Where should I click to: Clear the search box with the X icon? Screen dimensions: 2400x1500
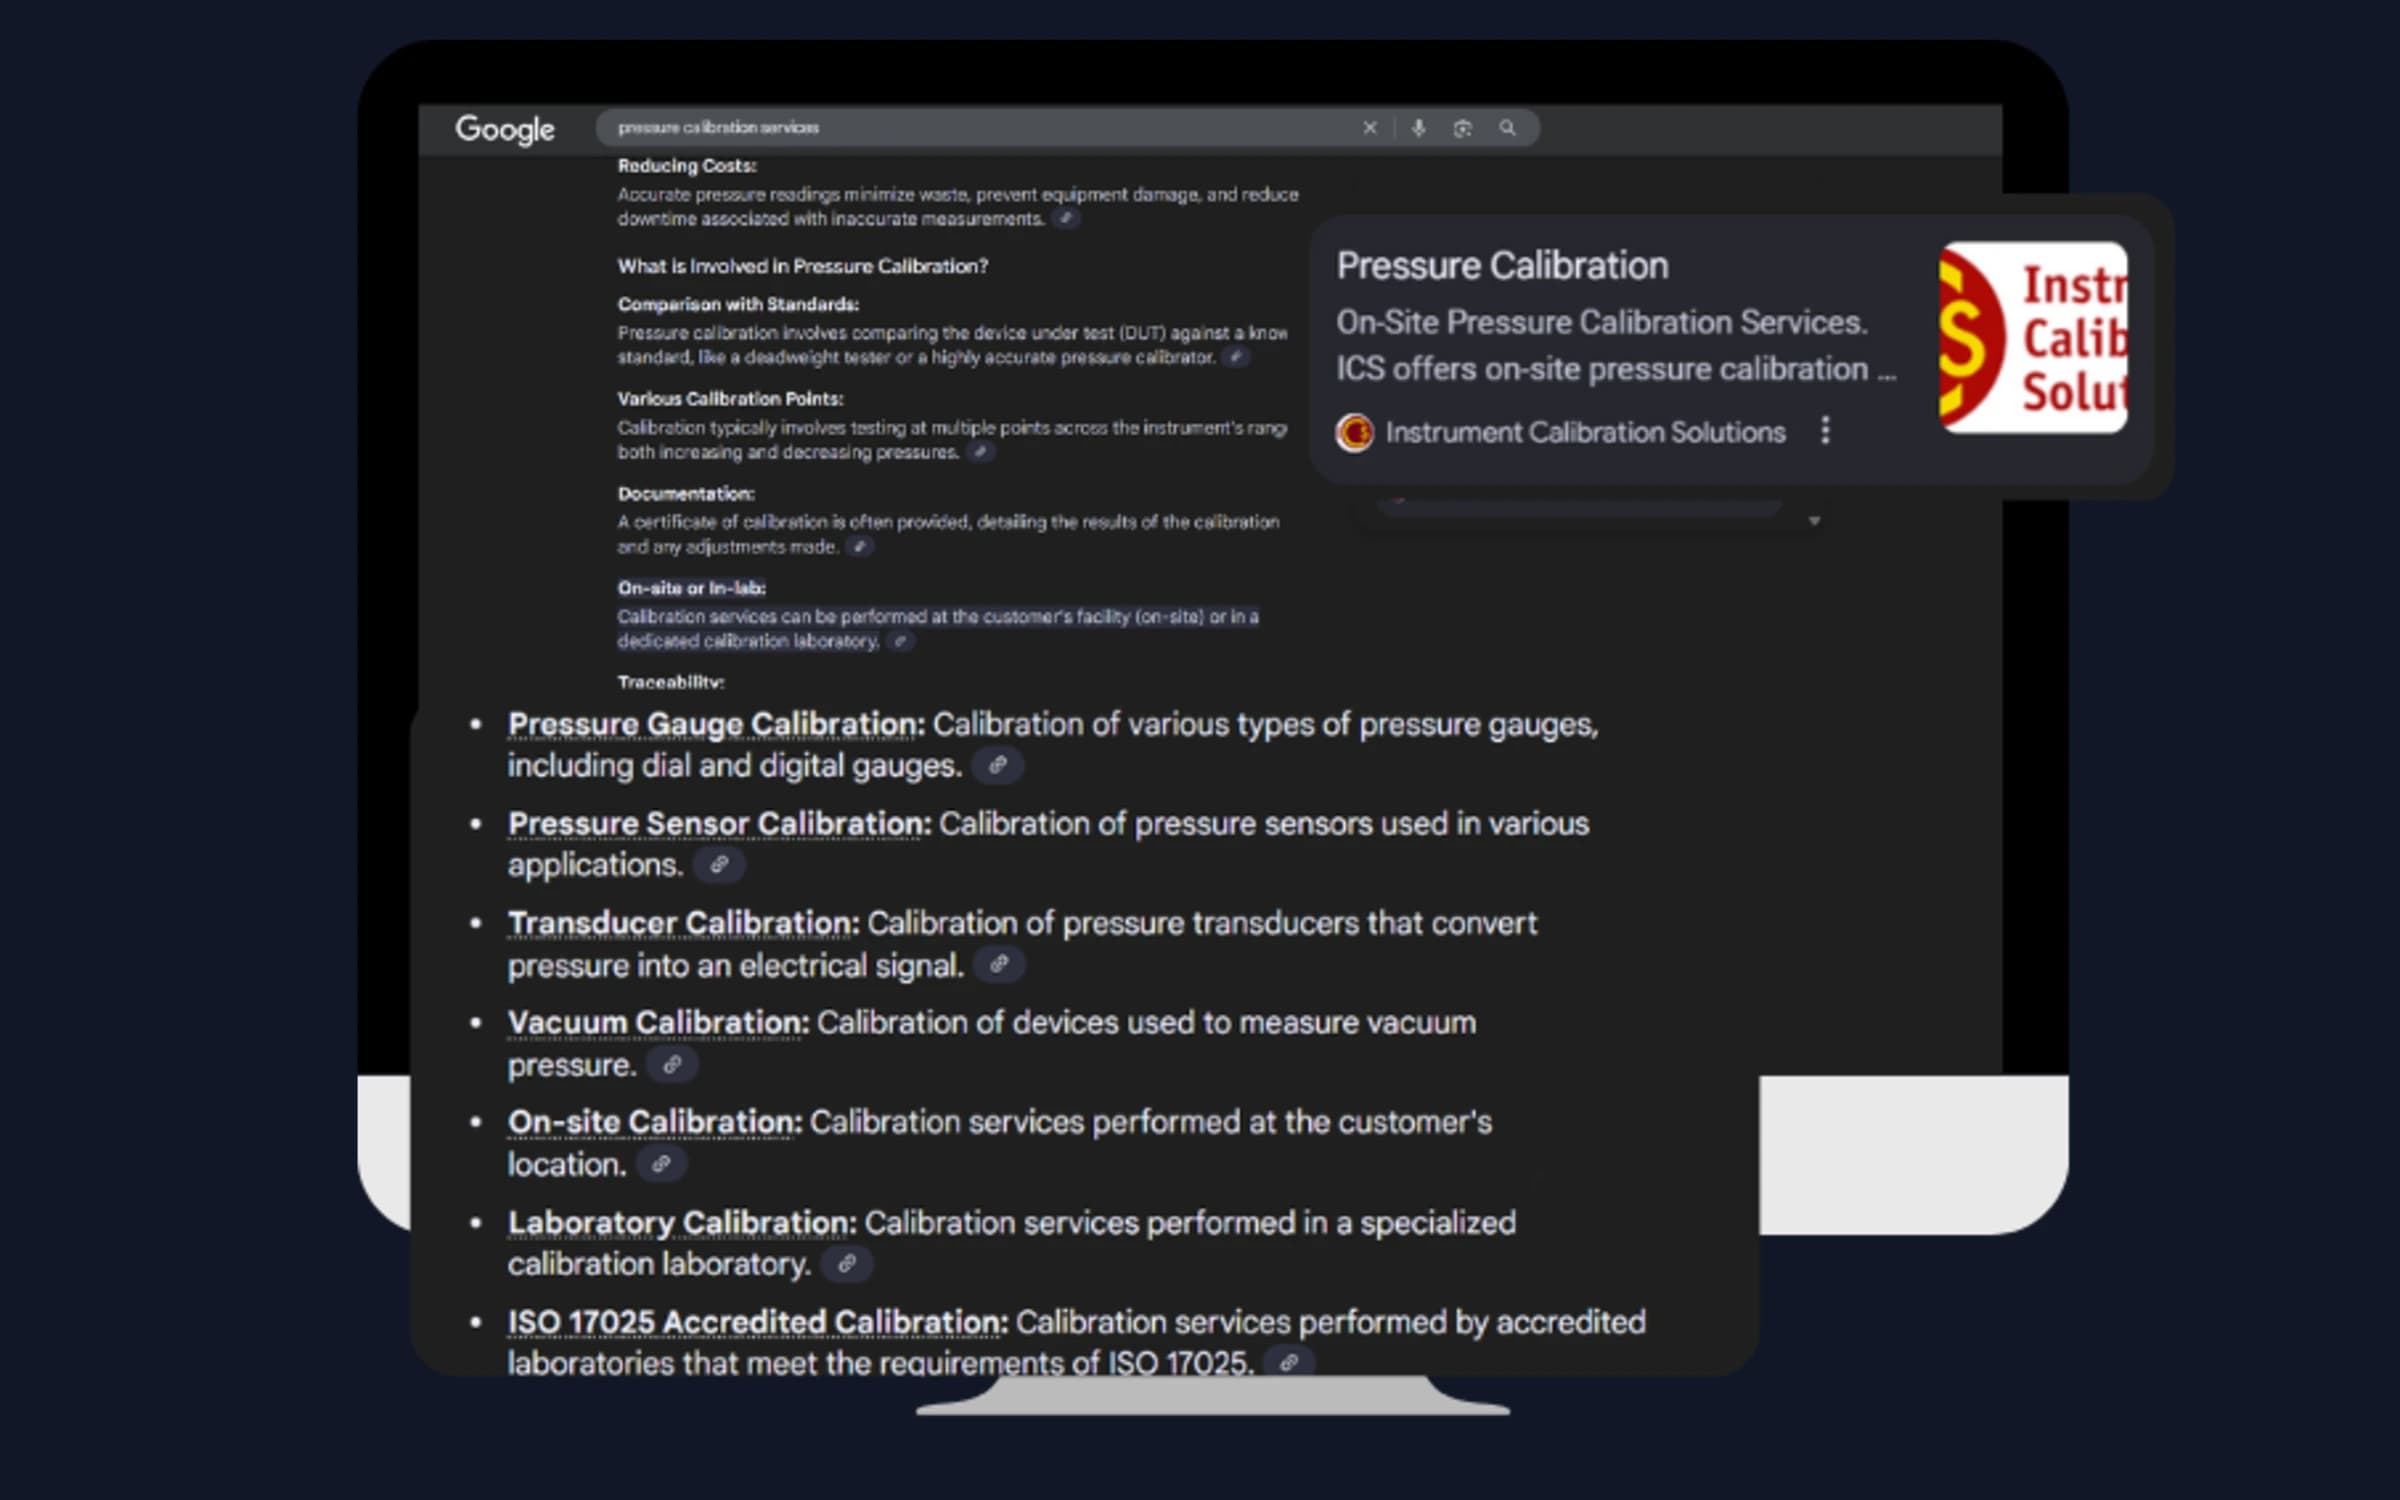1370,128
